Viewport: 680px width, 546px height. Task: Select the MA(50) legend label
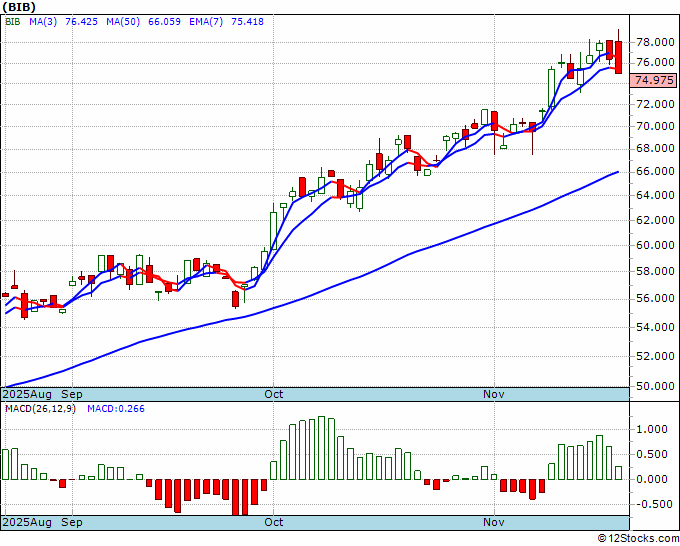click(123, 21)
